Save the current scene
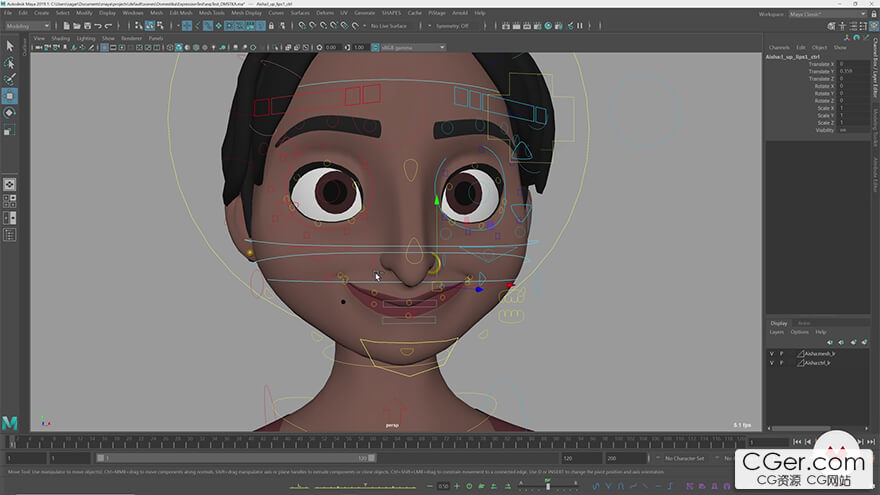 pos(87,26)
